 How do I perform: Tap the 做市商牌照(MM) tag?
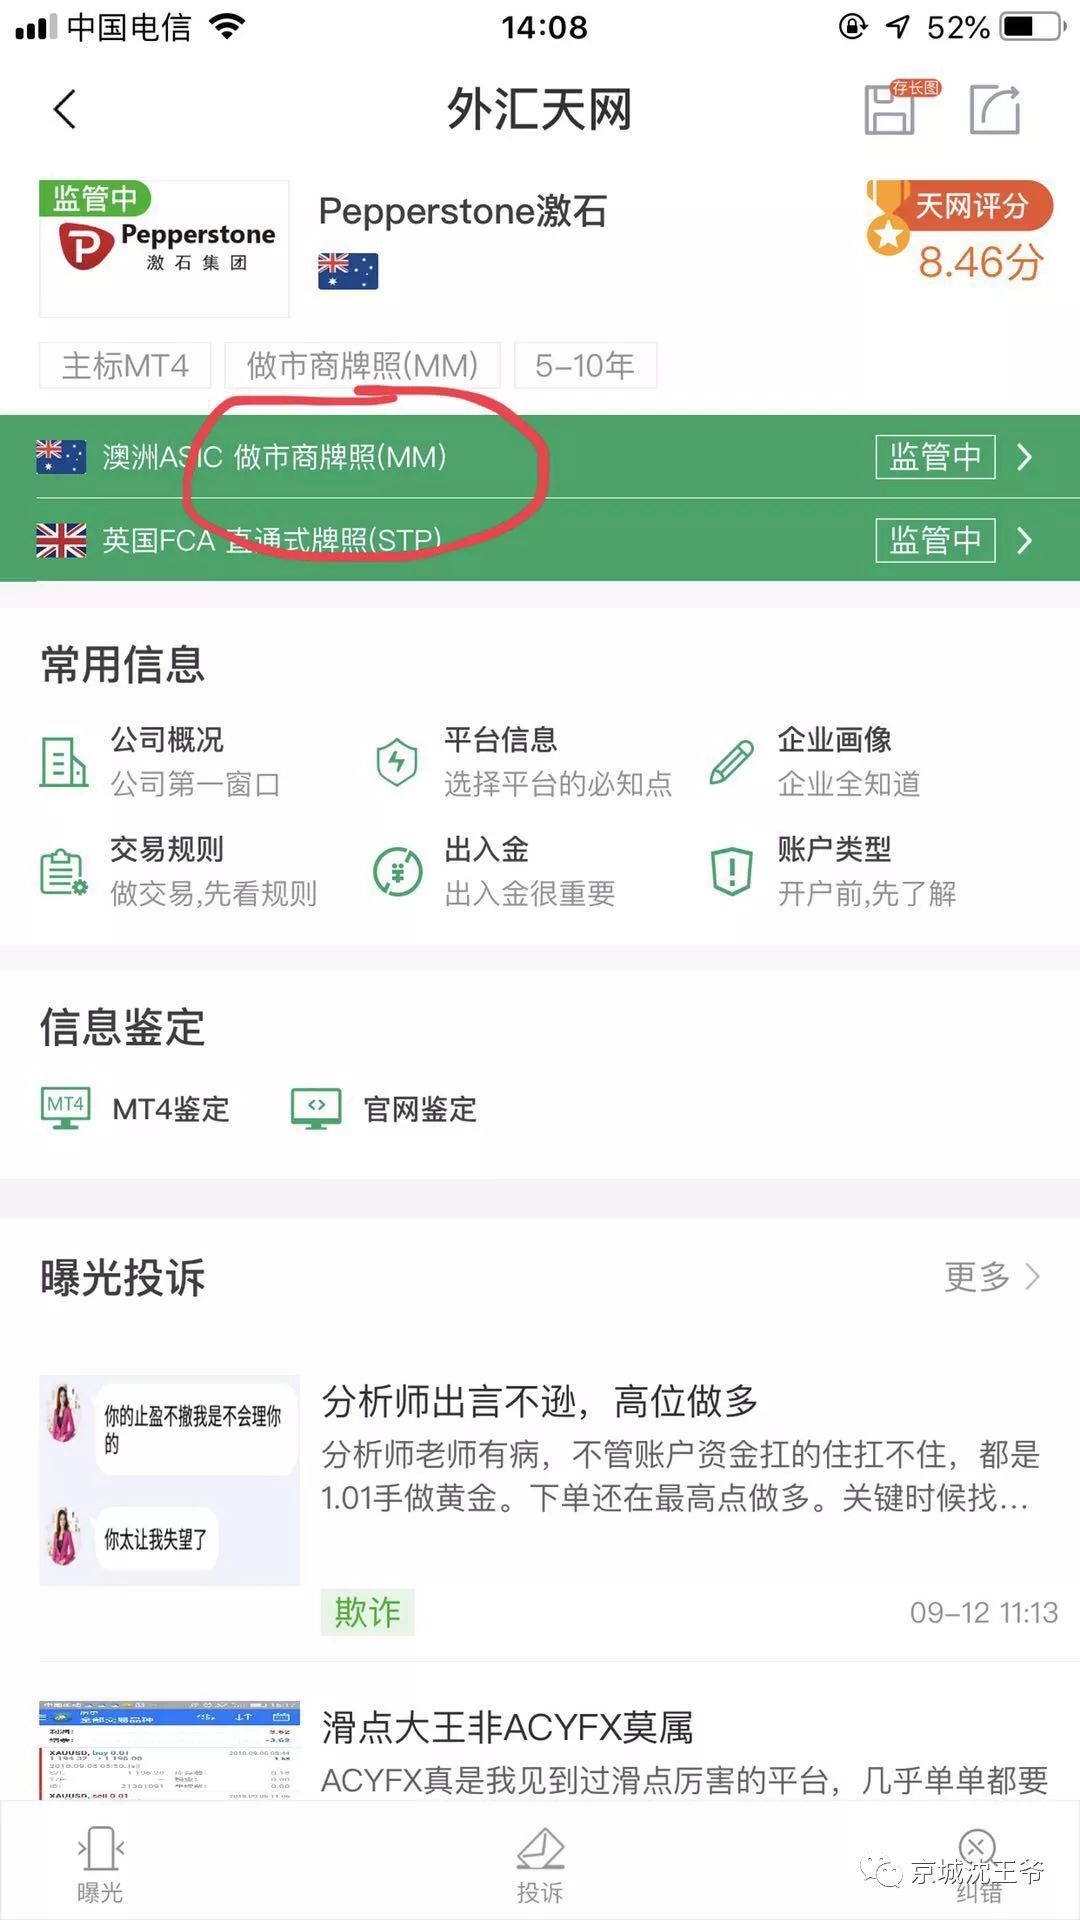[363, 365]
